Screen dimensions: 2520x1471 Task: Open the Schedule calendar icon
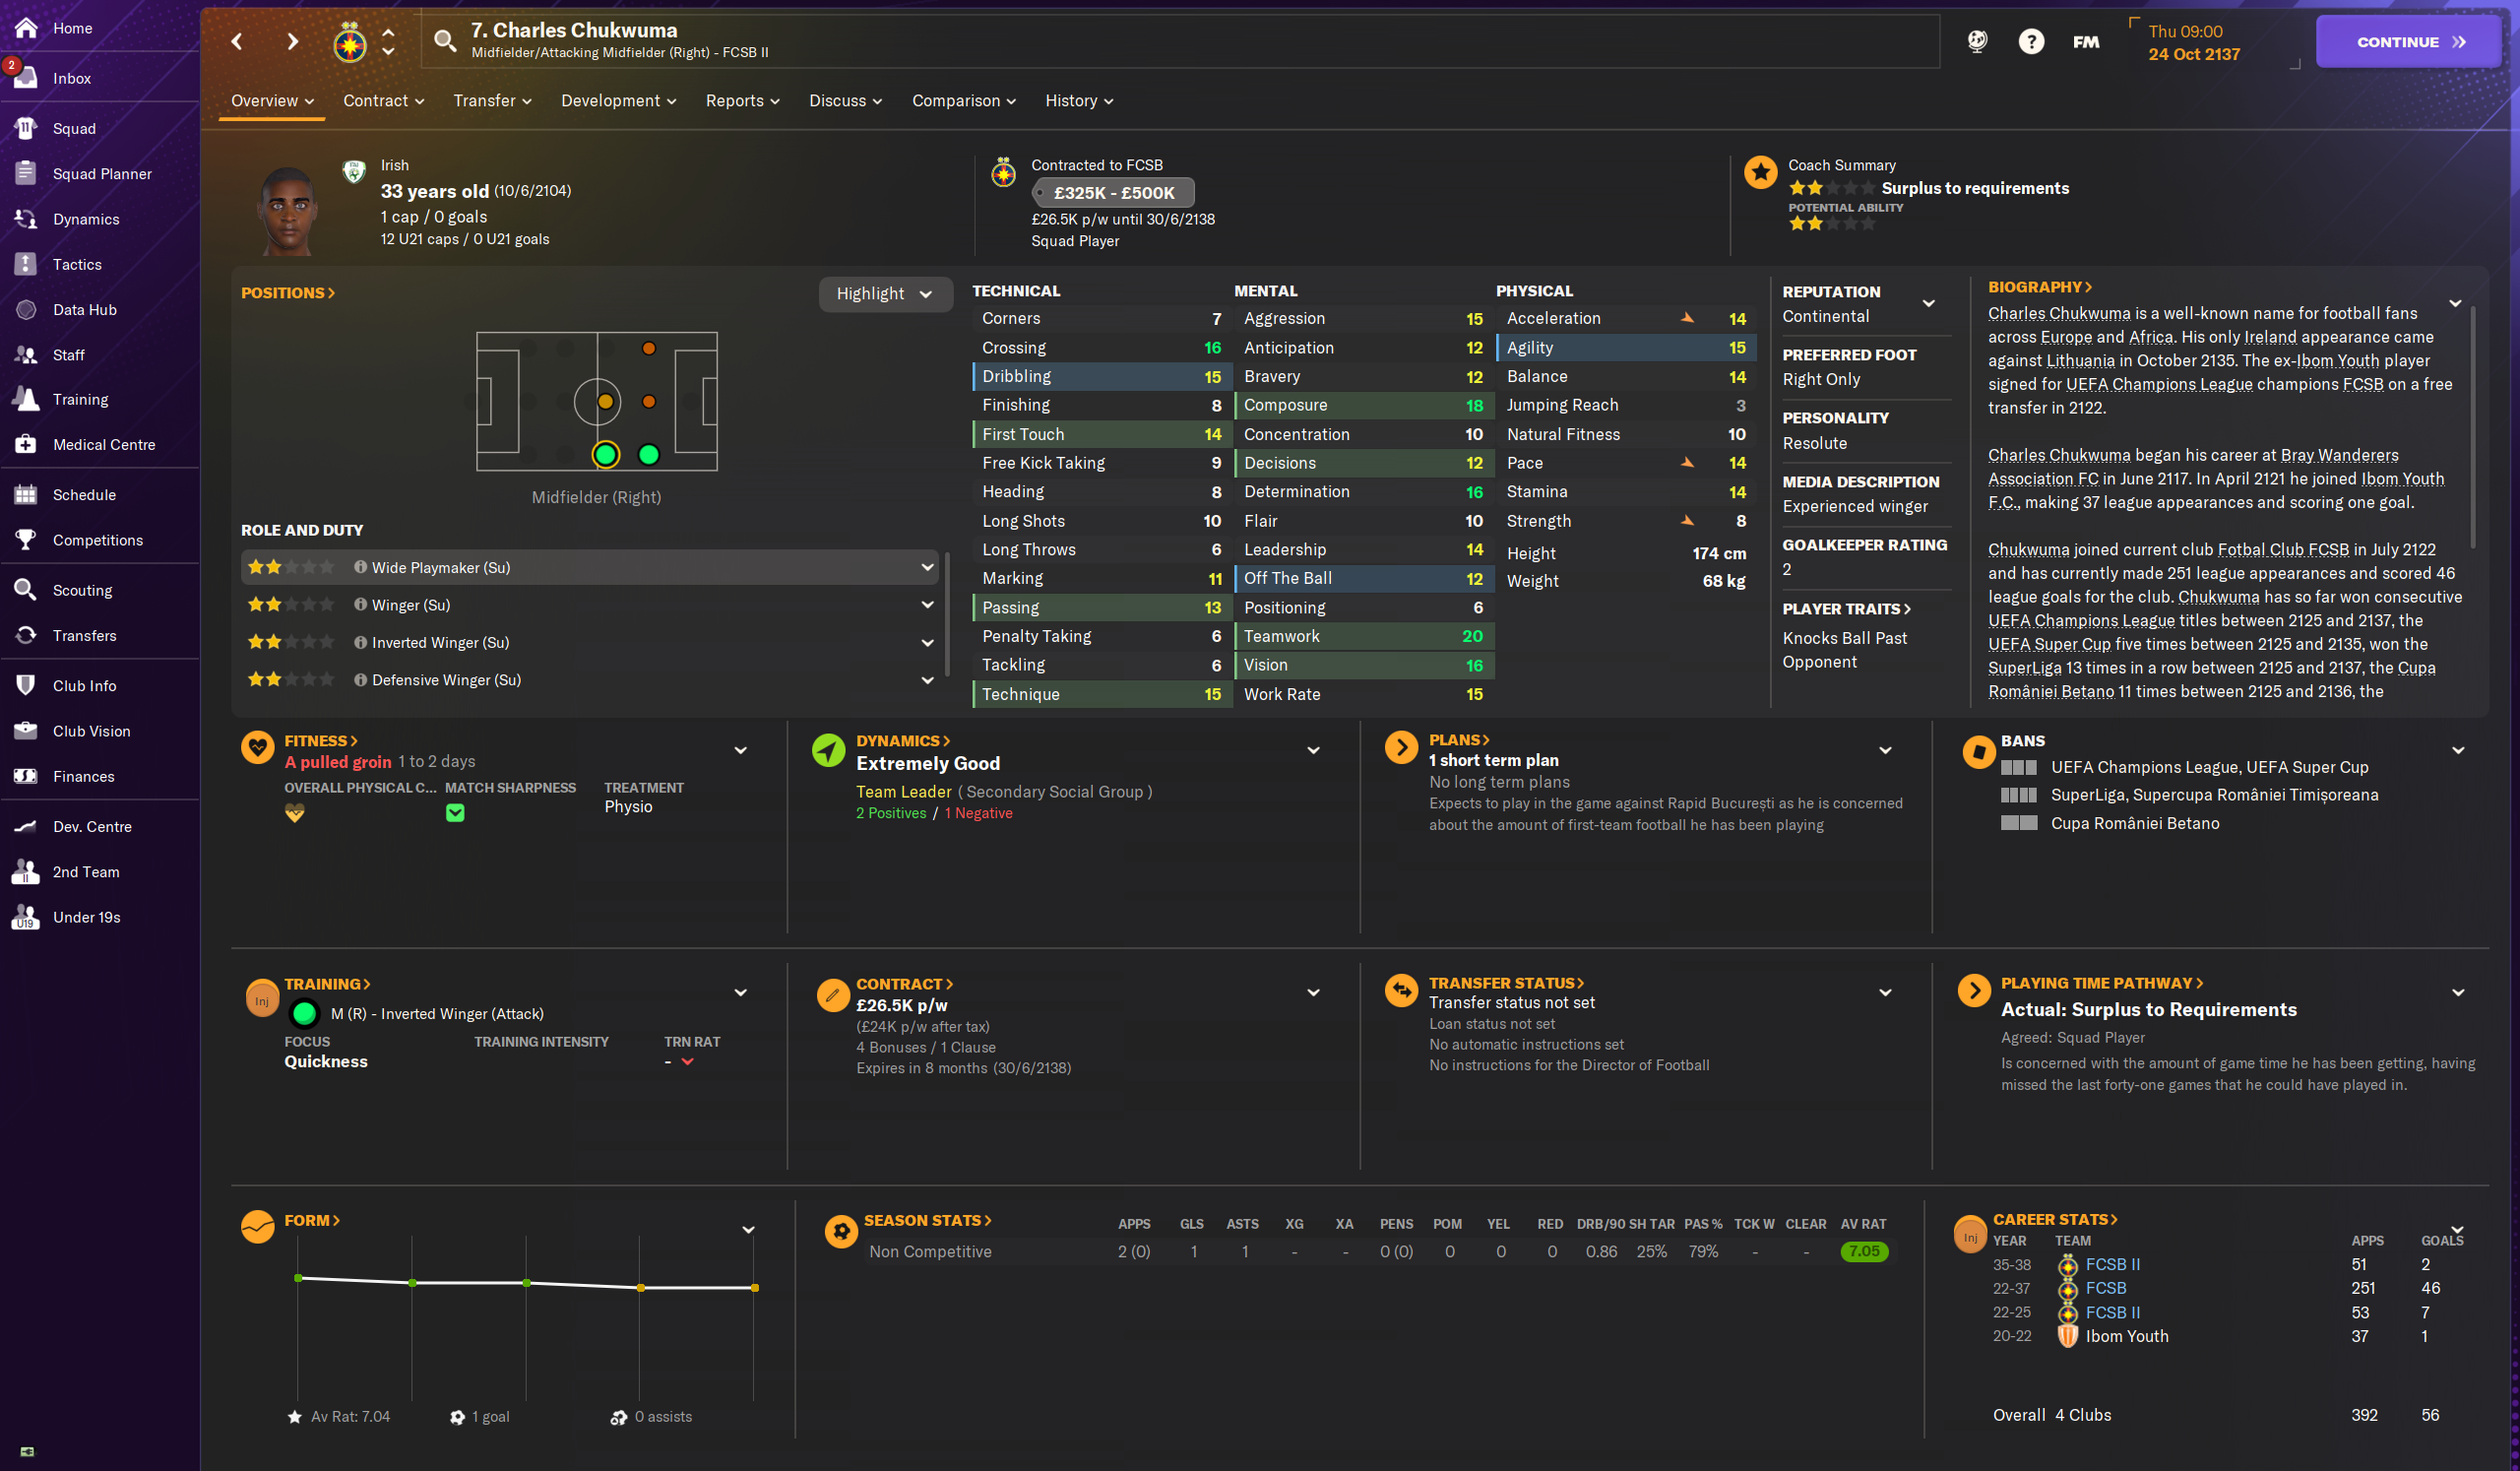[26, 494]
